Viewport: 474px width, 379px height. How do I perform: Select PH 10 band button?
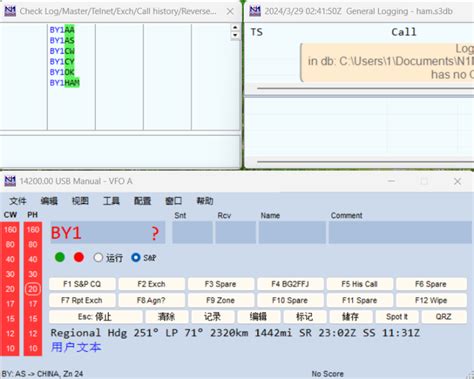[33, 348]
